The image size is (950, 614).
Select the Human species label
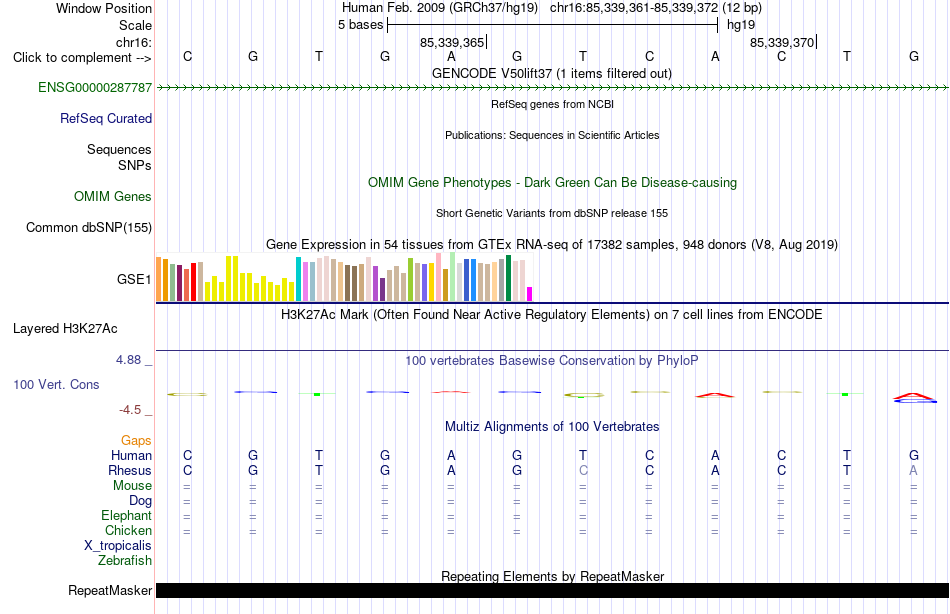pos(131,456)
